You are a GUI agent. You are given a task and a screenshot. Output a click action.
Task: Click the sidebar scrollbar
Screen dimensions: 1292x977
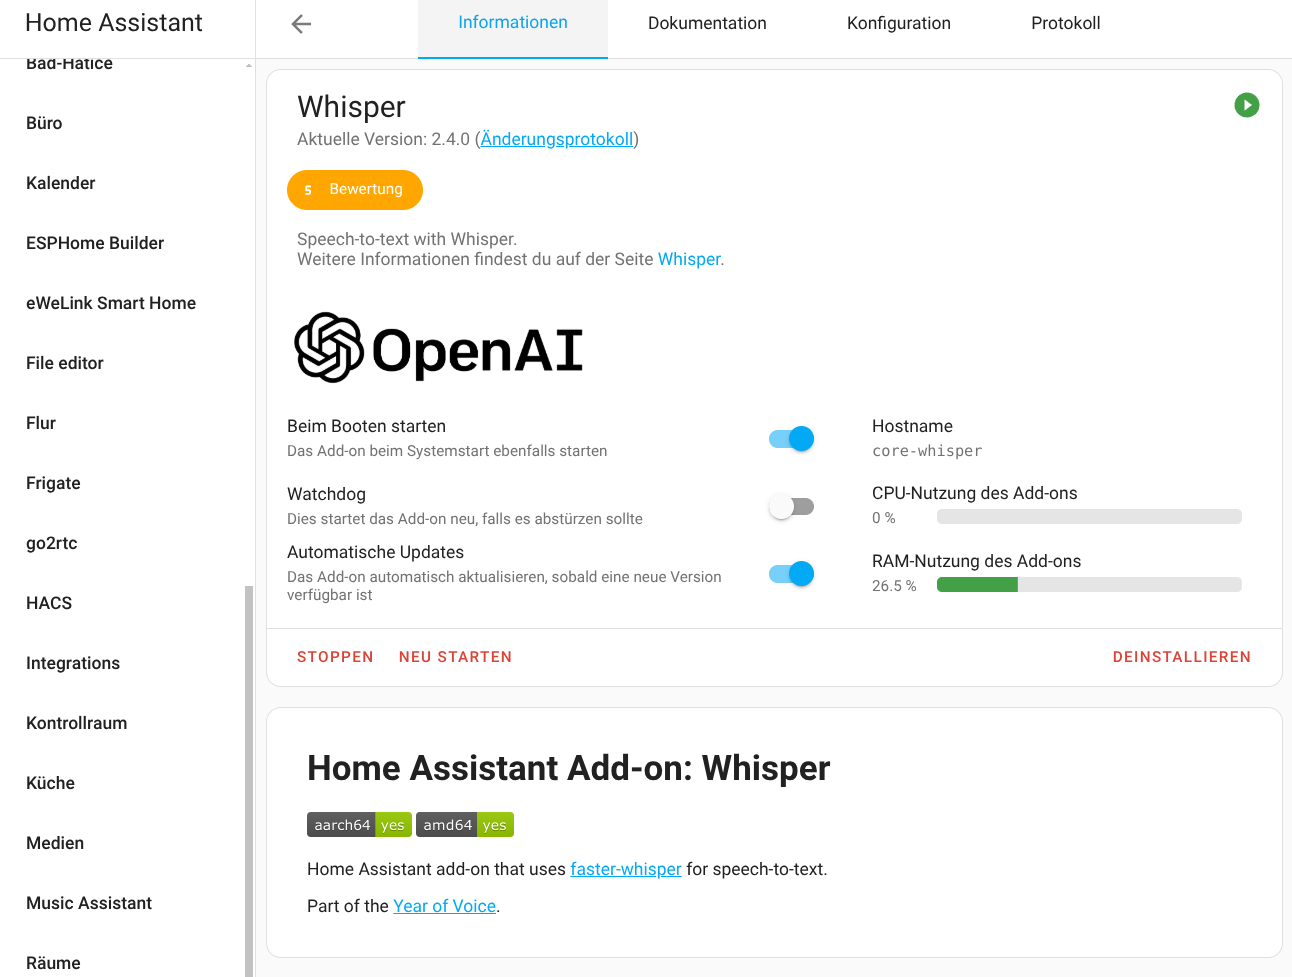[249, 780]
